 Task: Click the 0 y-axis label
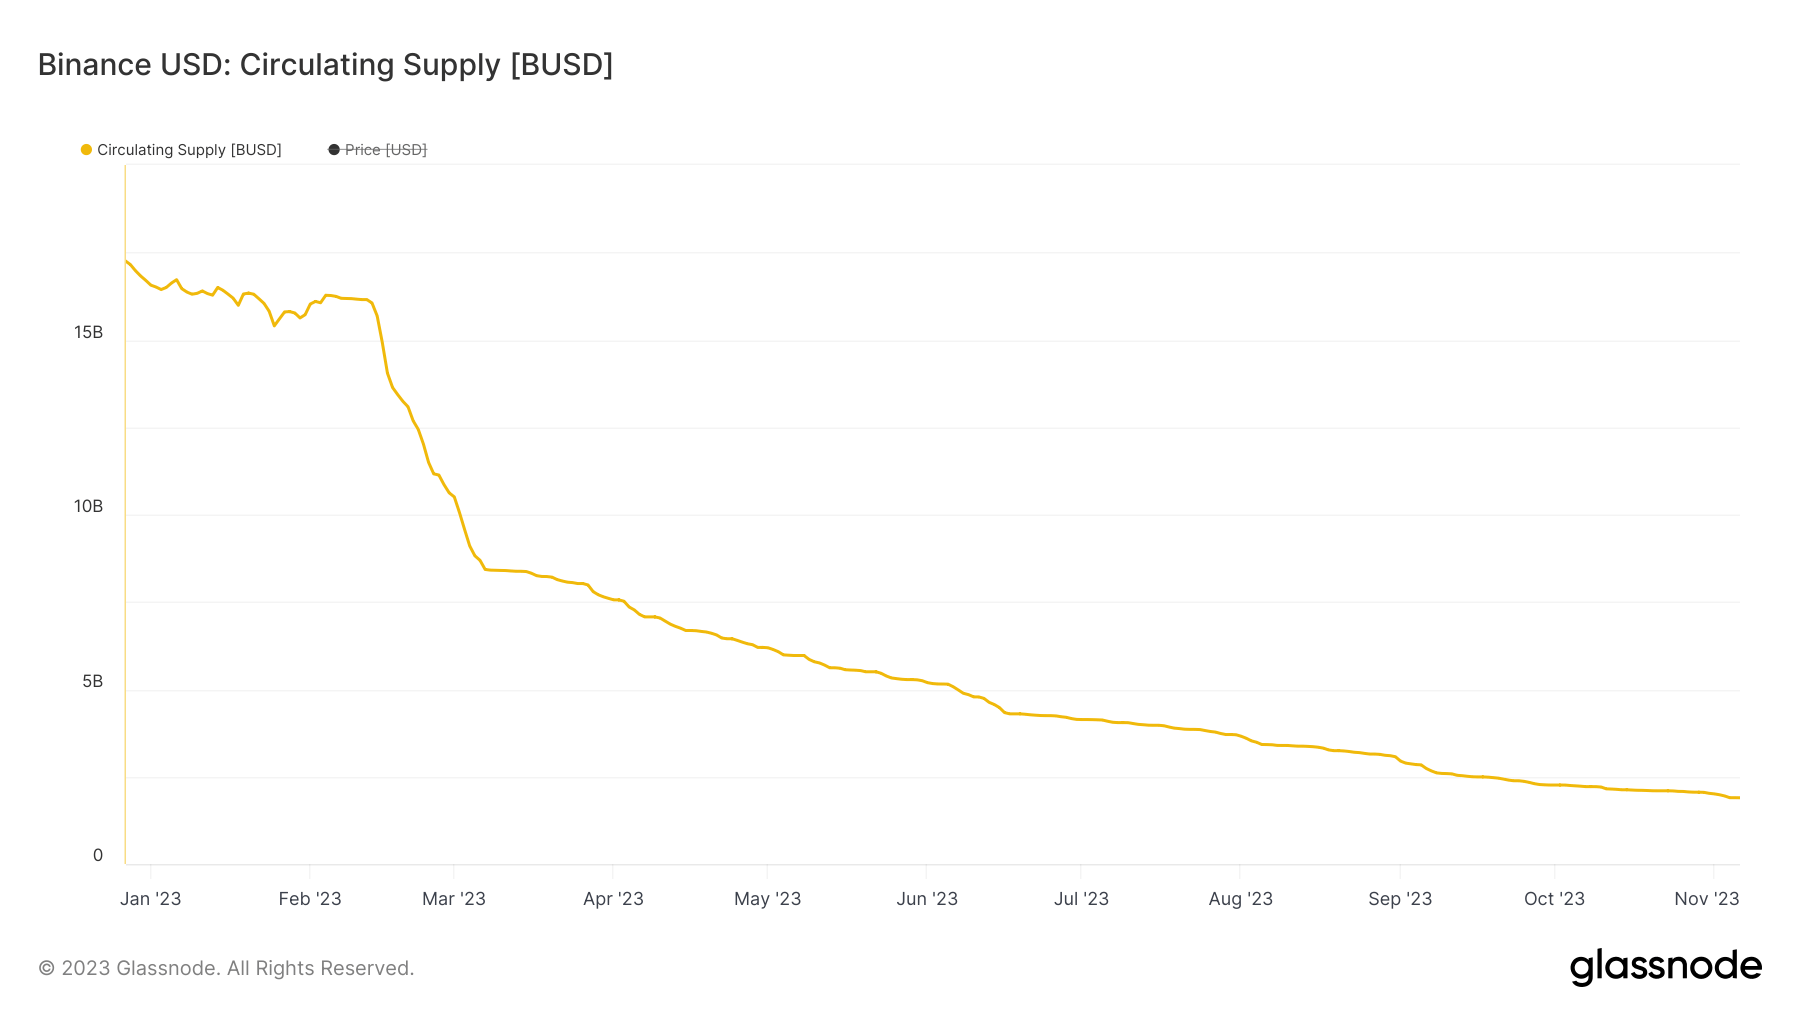(98, 855)
